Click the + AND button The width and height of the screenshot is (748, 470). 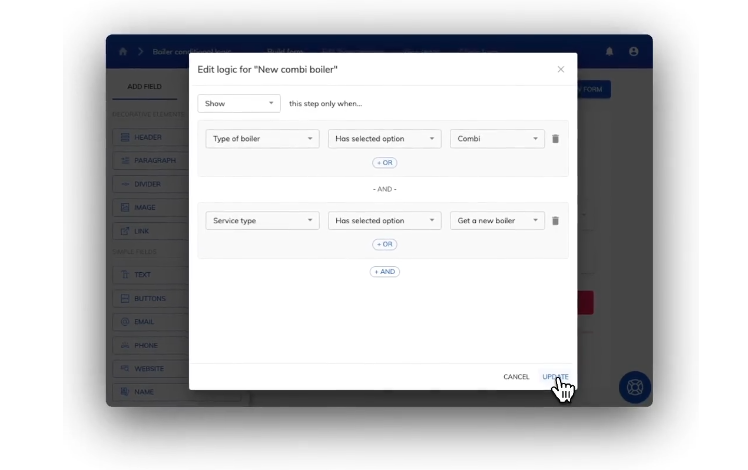(x=384, y=272)
